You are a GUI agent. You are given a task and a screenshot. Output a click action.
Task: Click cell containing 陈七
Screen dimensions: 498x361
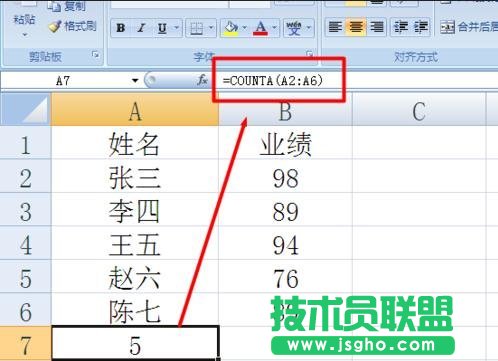(135, 310)
